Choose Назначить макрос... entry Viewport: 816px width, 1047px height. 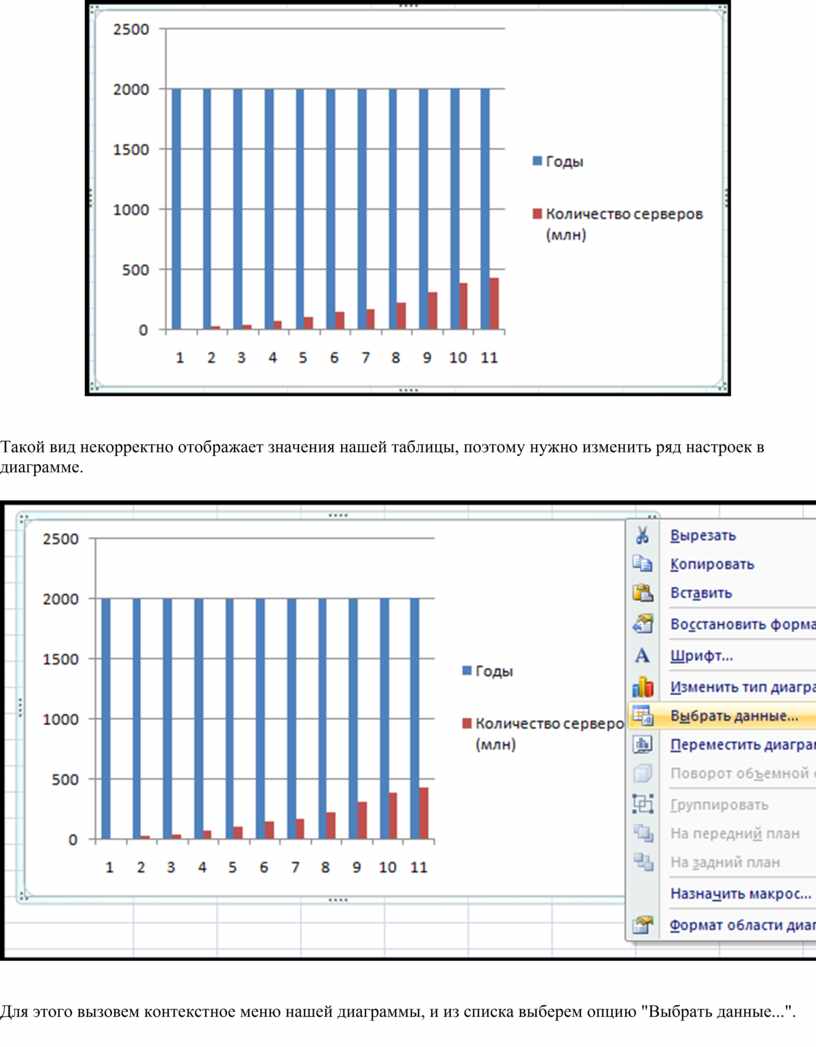[741, 893]
